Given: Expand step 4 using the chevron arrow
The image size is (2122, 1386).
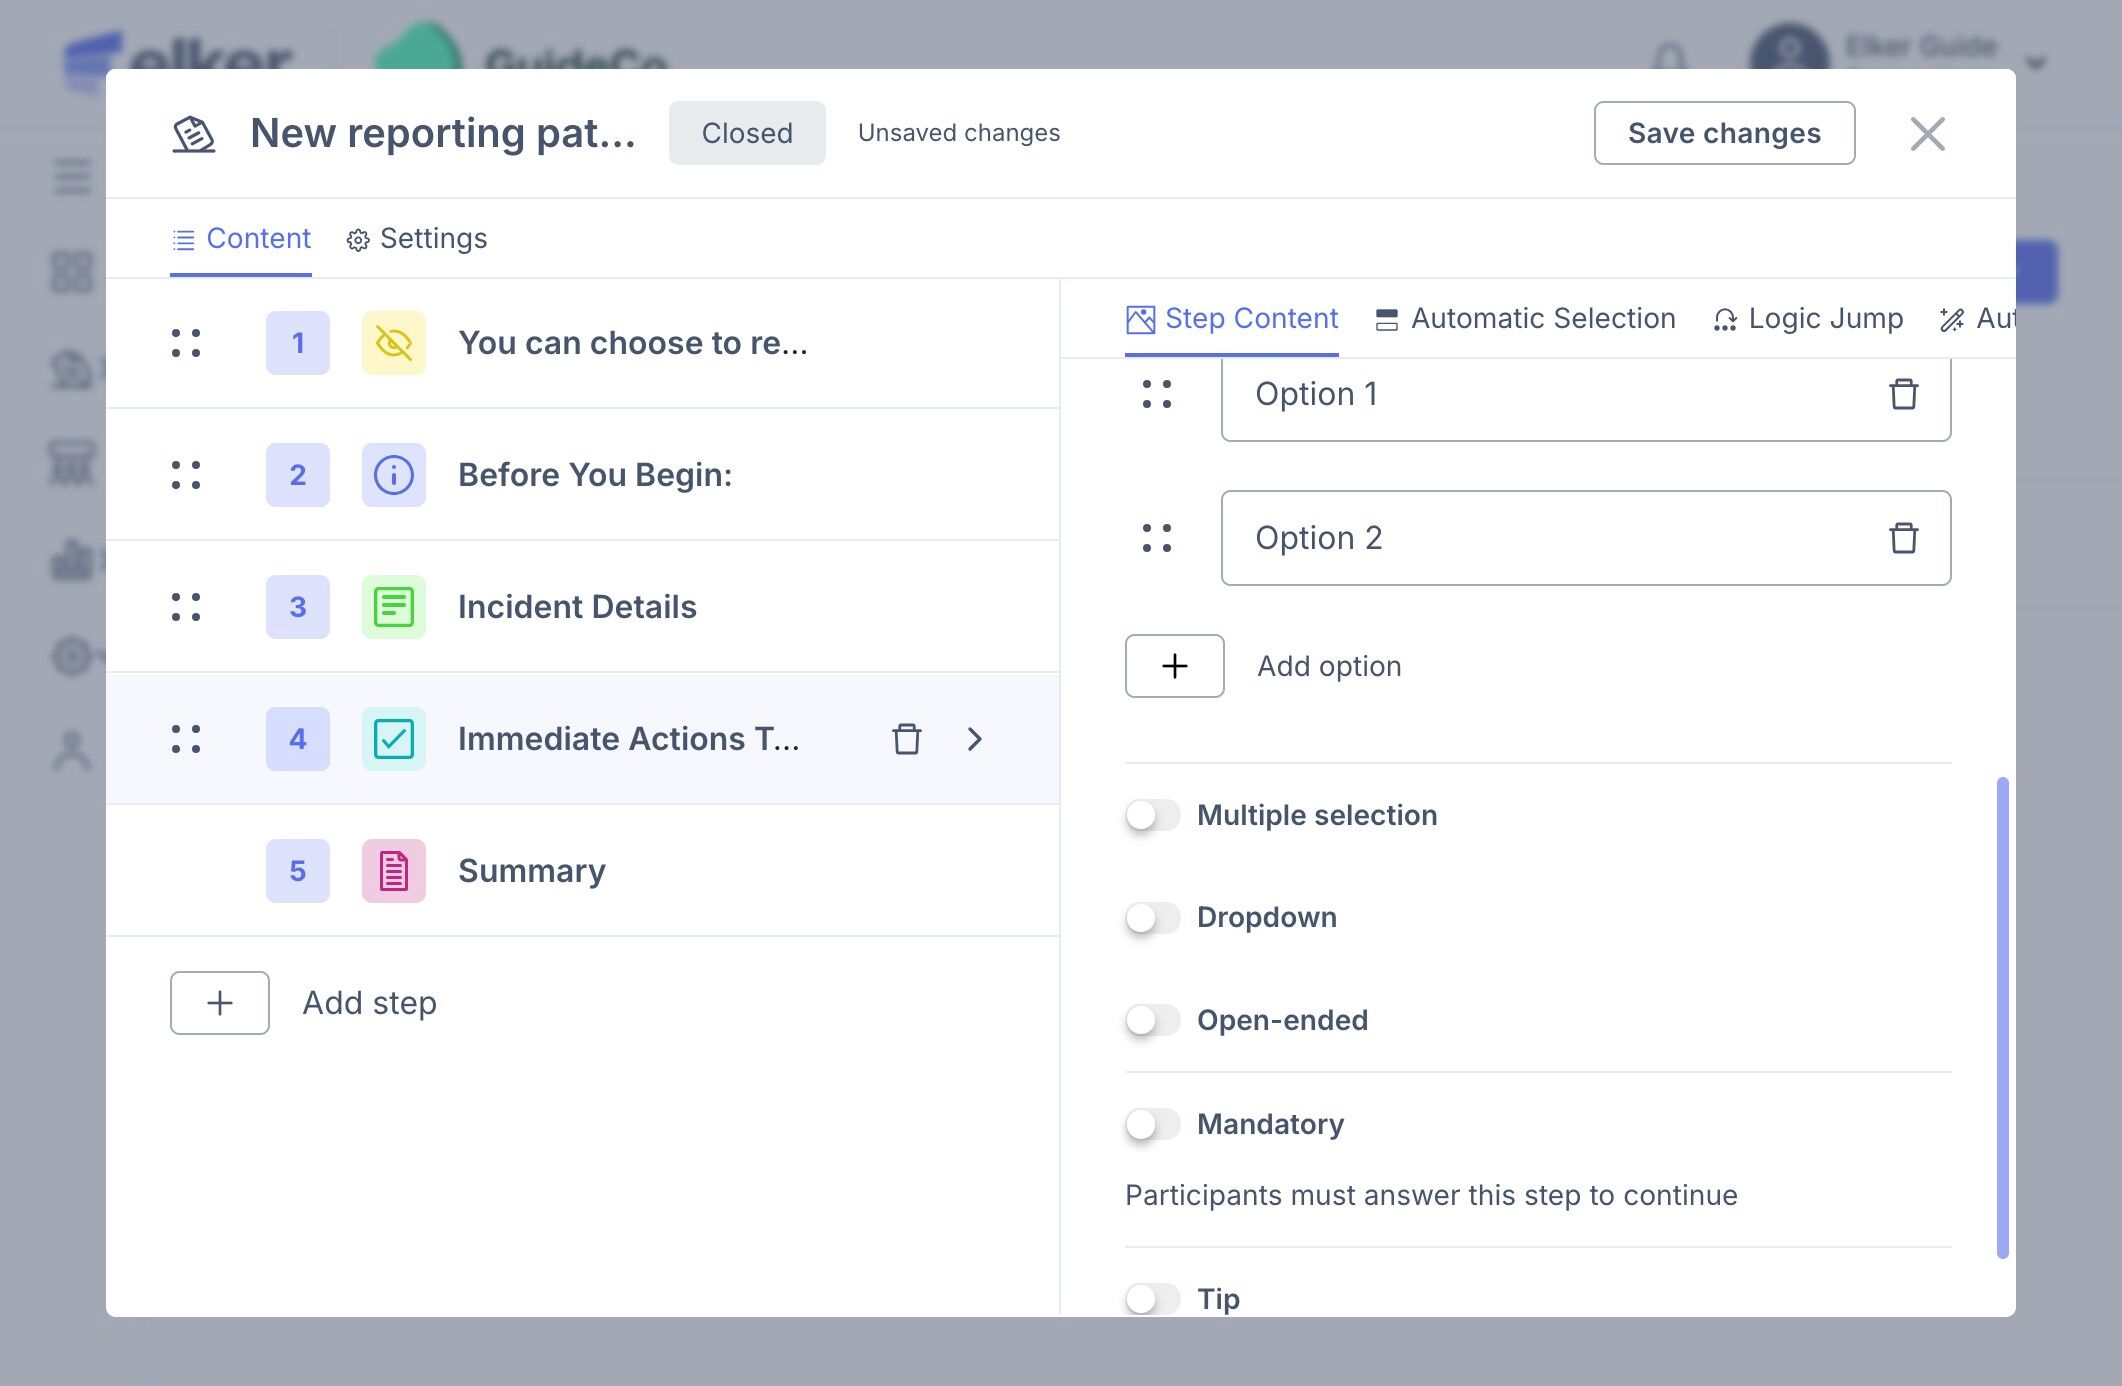Looking at the screenshot, I should click(975, 739).
